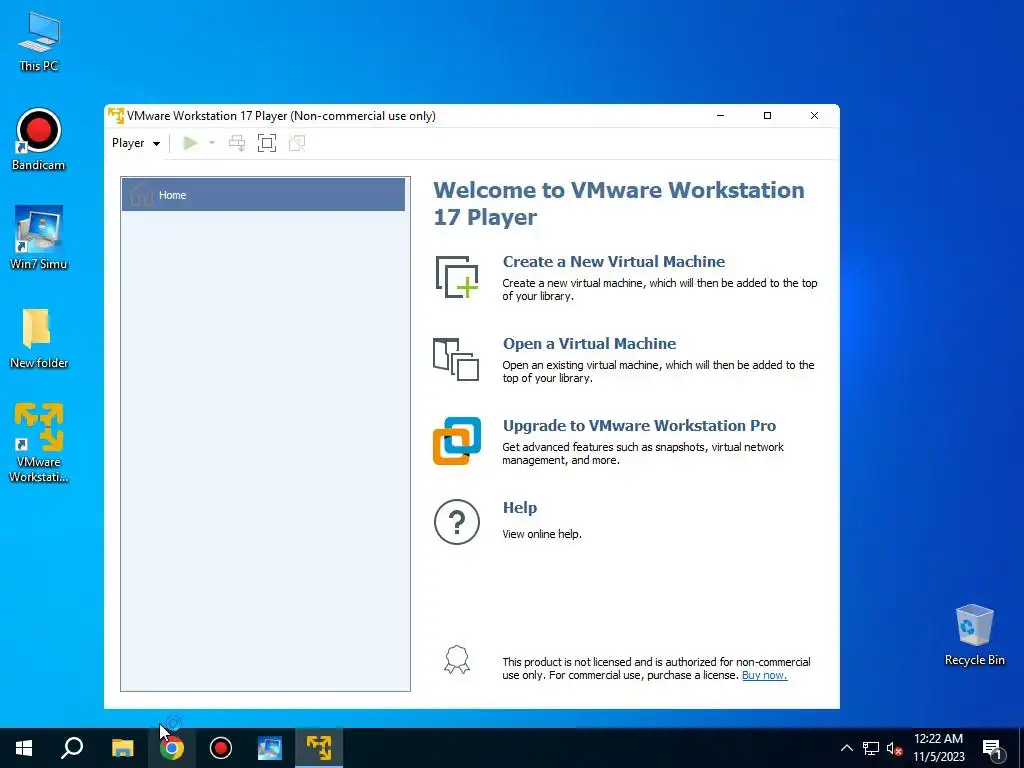Select the Recycle Bin desktop icon

[974, 635]
